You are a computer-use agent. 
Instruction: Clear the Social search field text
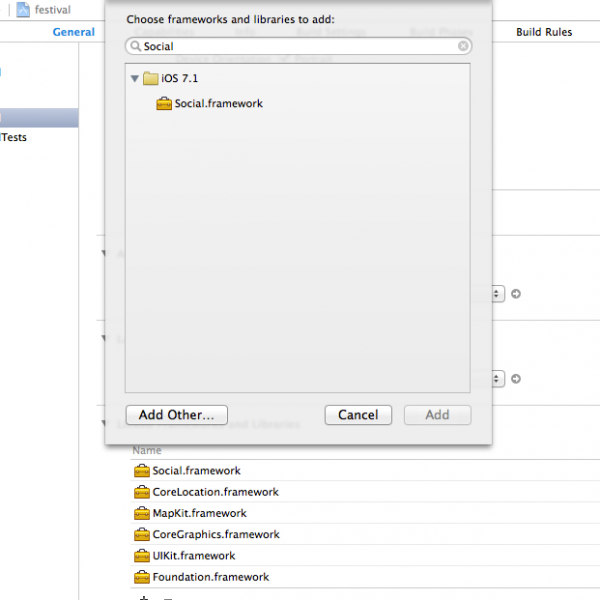coord(463,46)
